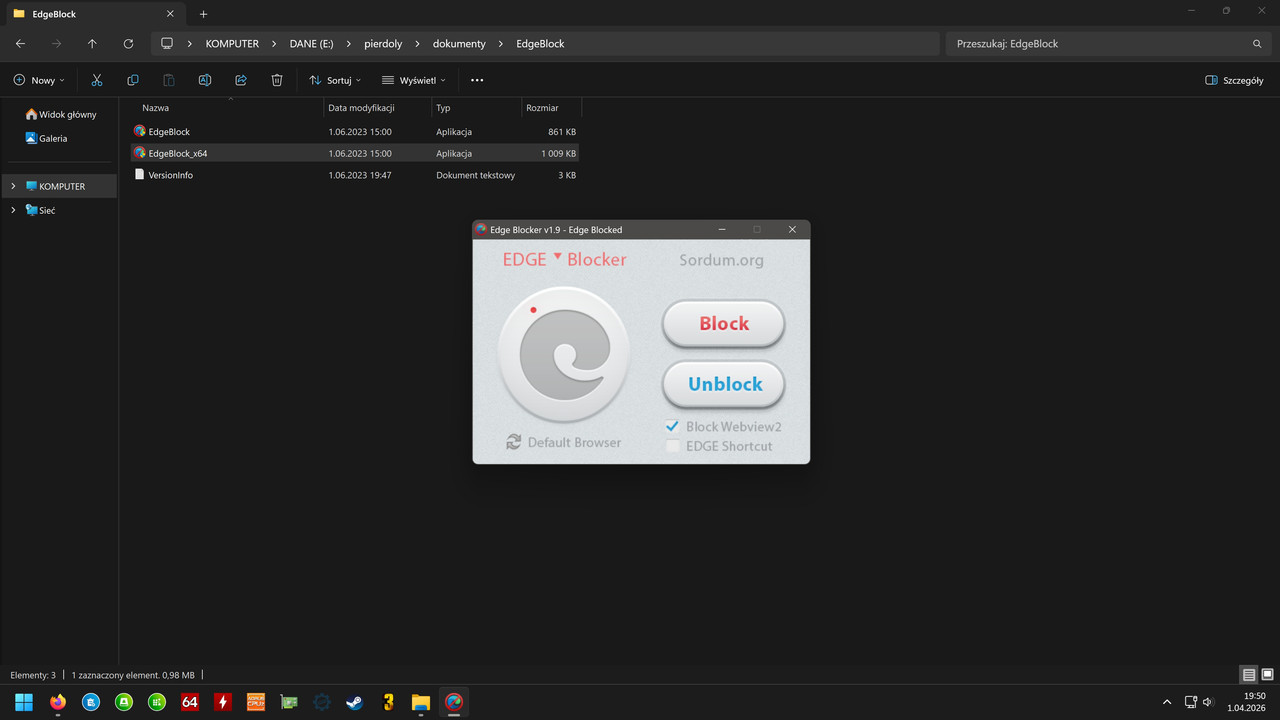Image resolution: width=1280 pixels, height=720 pixels.
Task: Click the Copy icon in toolbar
Action: tap(133, 80)
